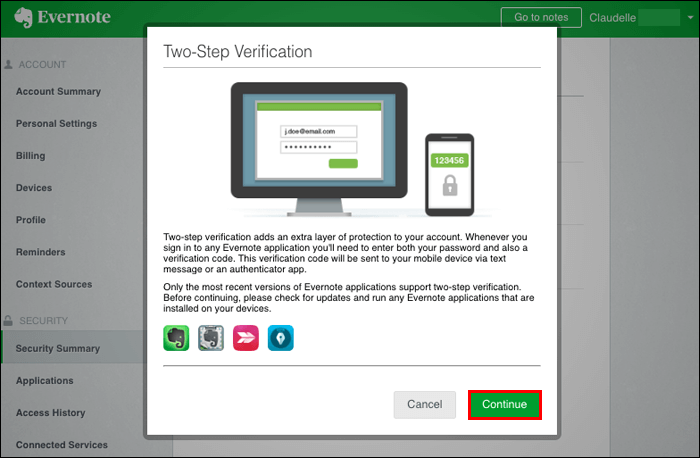Click the ACCOUNT section heading
The width and height of the screenshot is (700, 458).
[42, 65]
